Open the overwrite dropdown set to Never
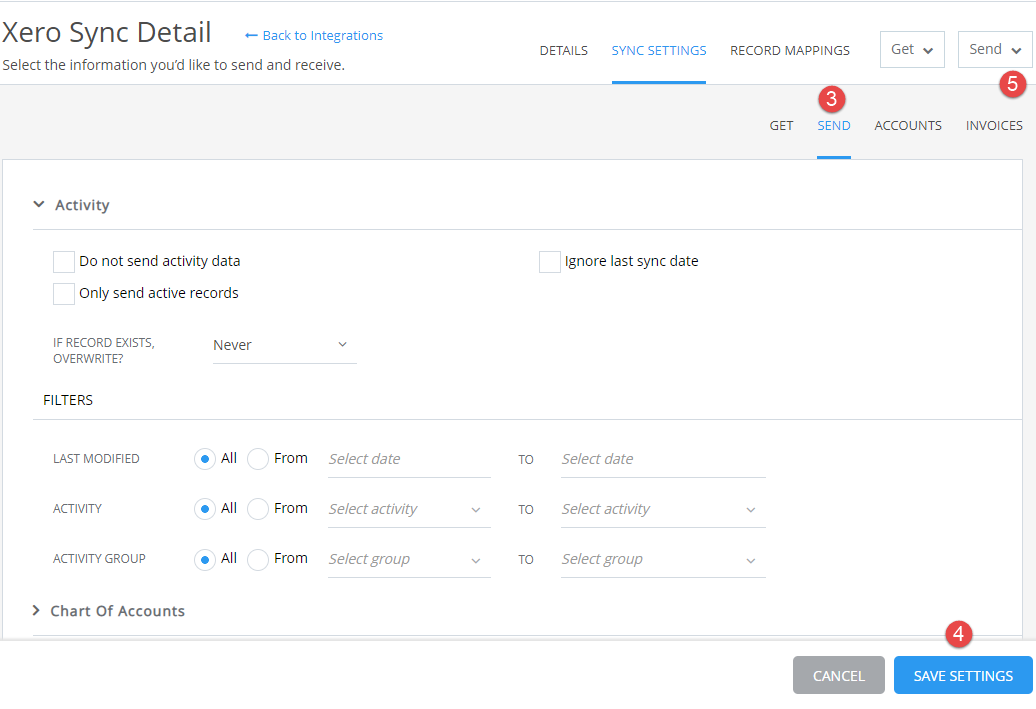This screenshot has height=709, width=1036. pyautogui.click(x=284, y=346)
